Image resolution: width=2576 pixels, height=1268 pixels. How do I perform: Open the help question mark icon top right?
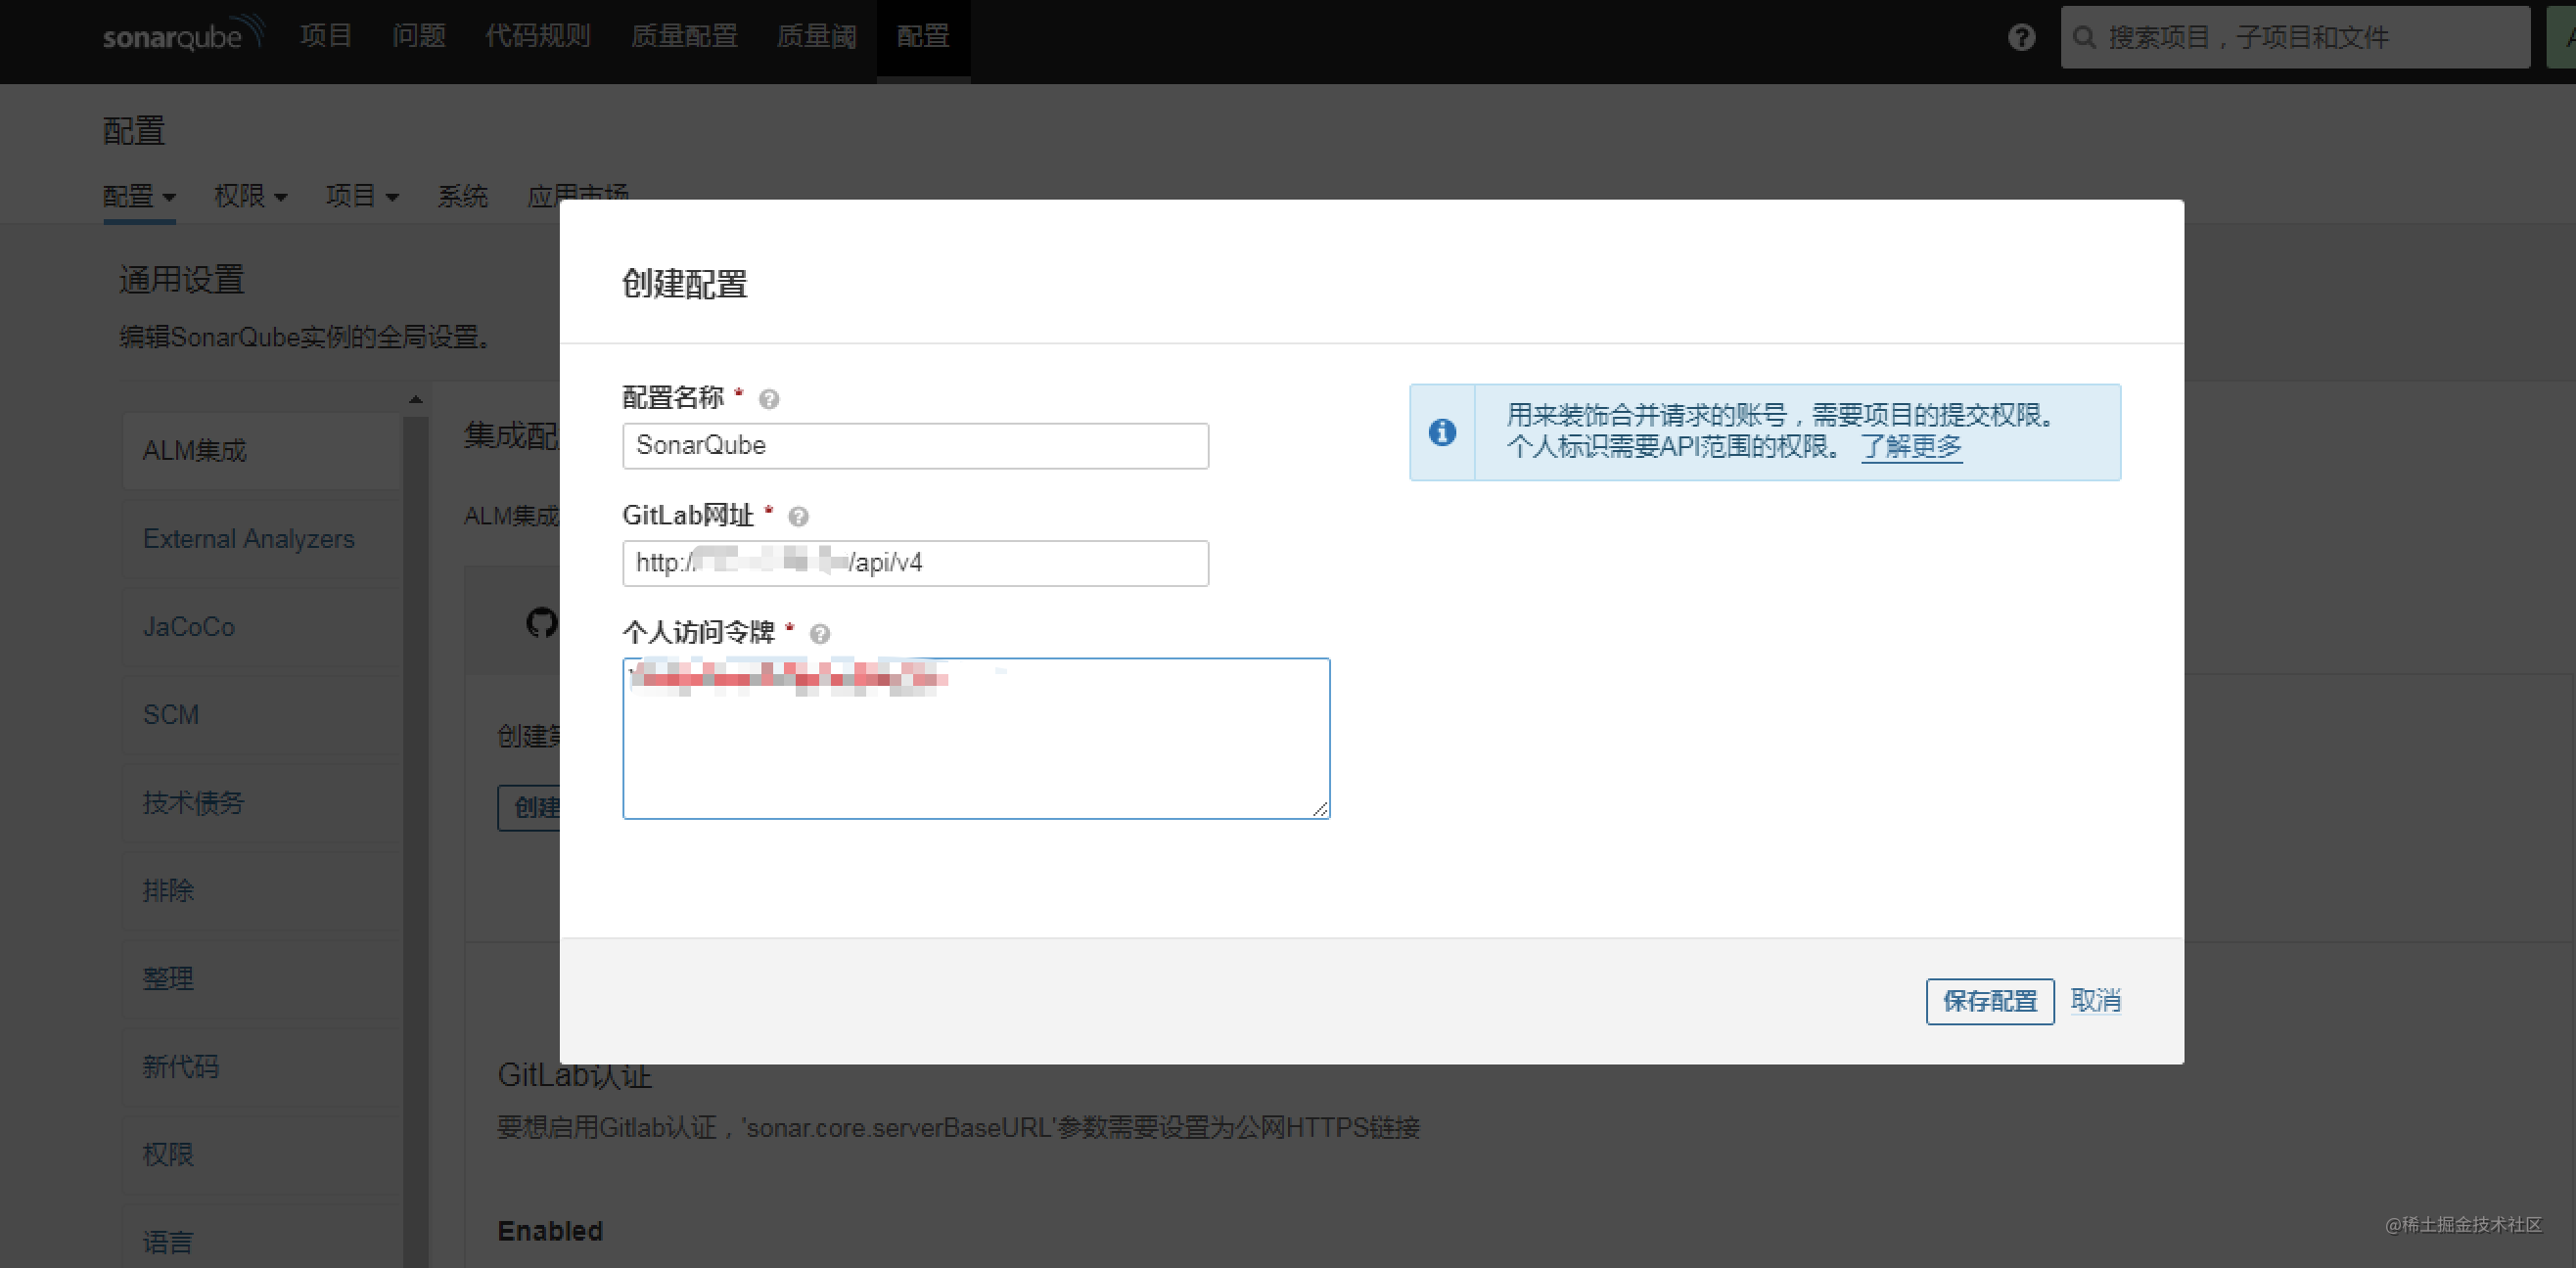2021,37
